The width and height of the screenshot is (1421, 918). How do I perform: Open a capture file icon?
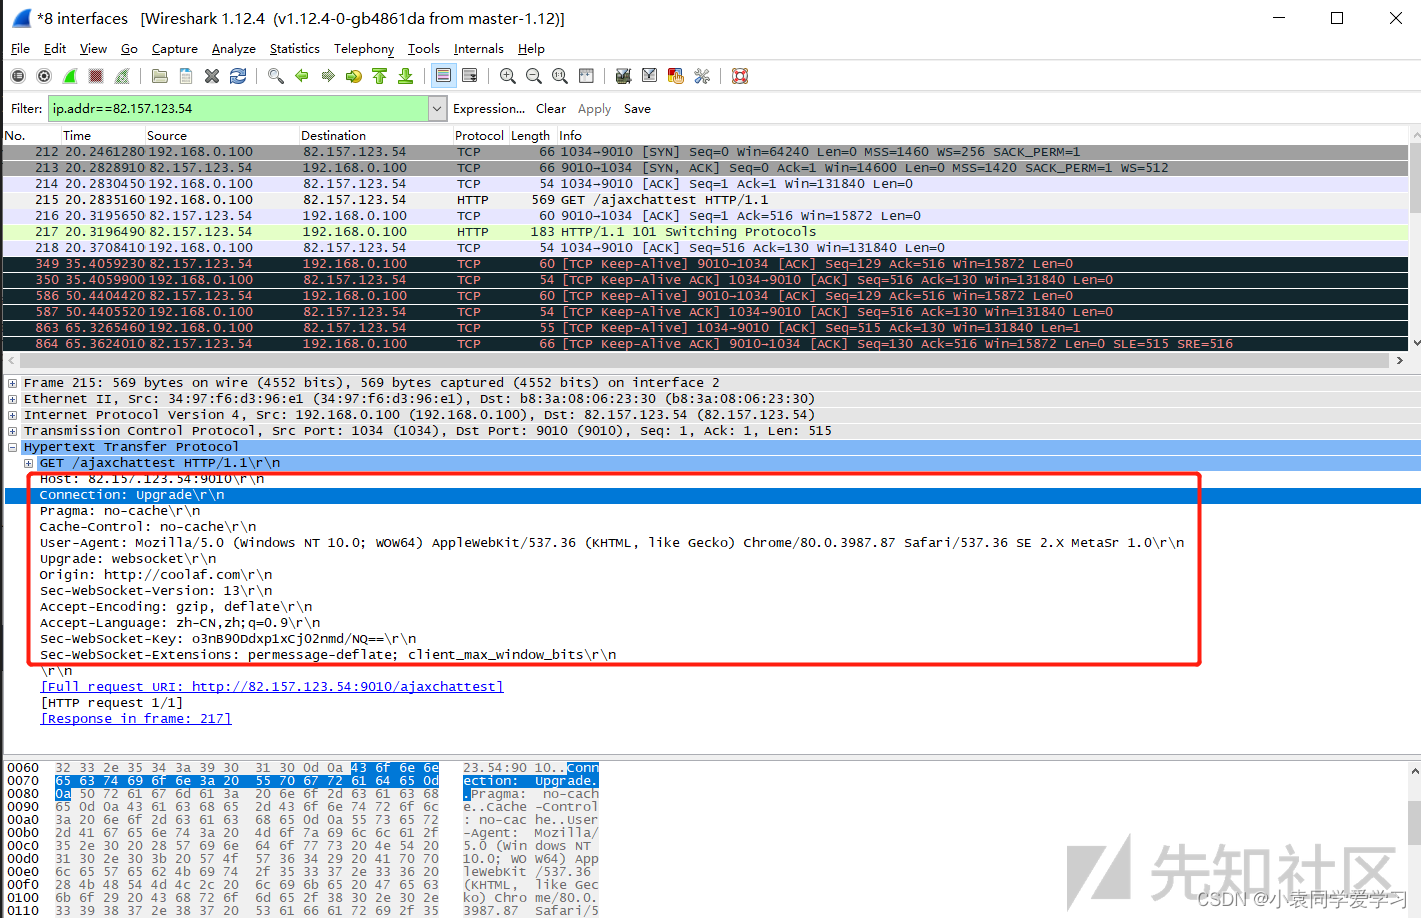160,76
